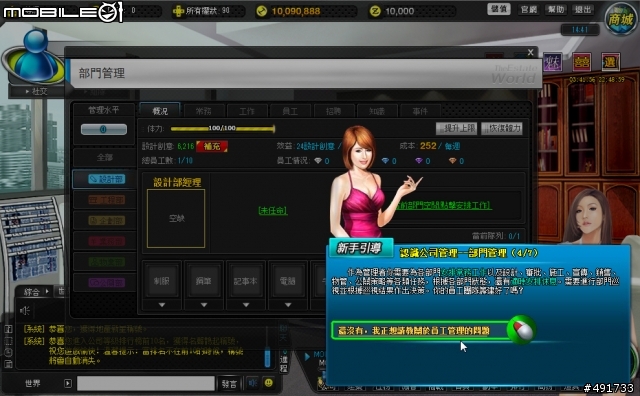Click the 制服 equipment slot

(x=162, y=281)
